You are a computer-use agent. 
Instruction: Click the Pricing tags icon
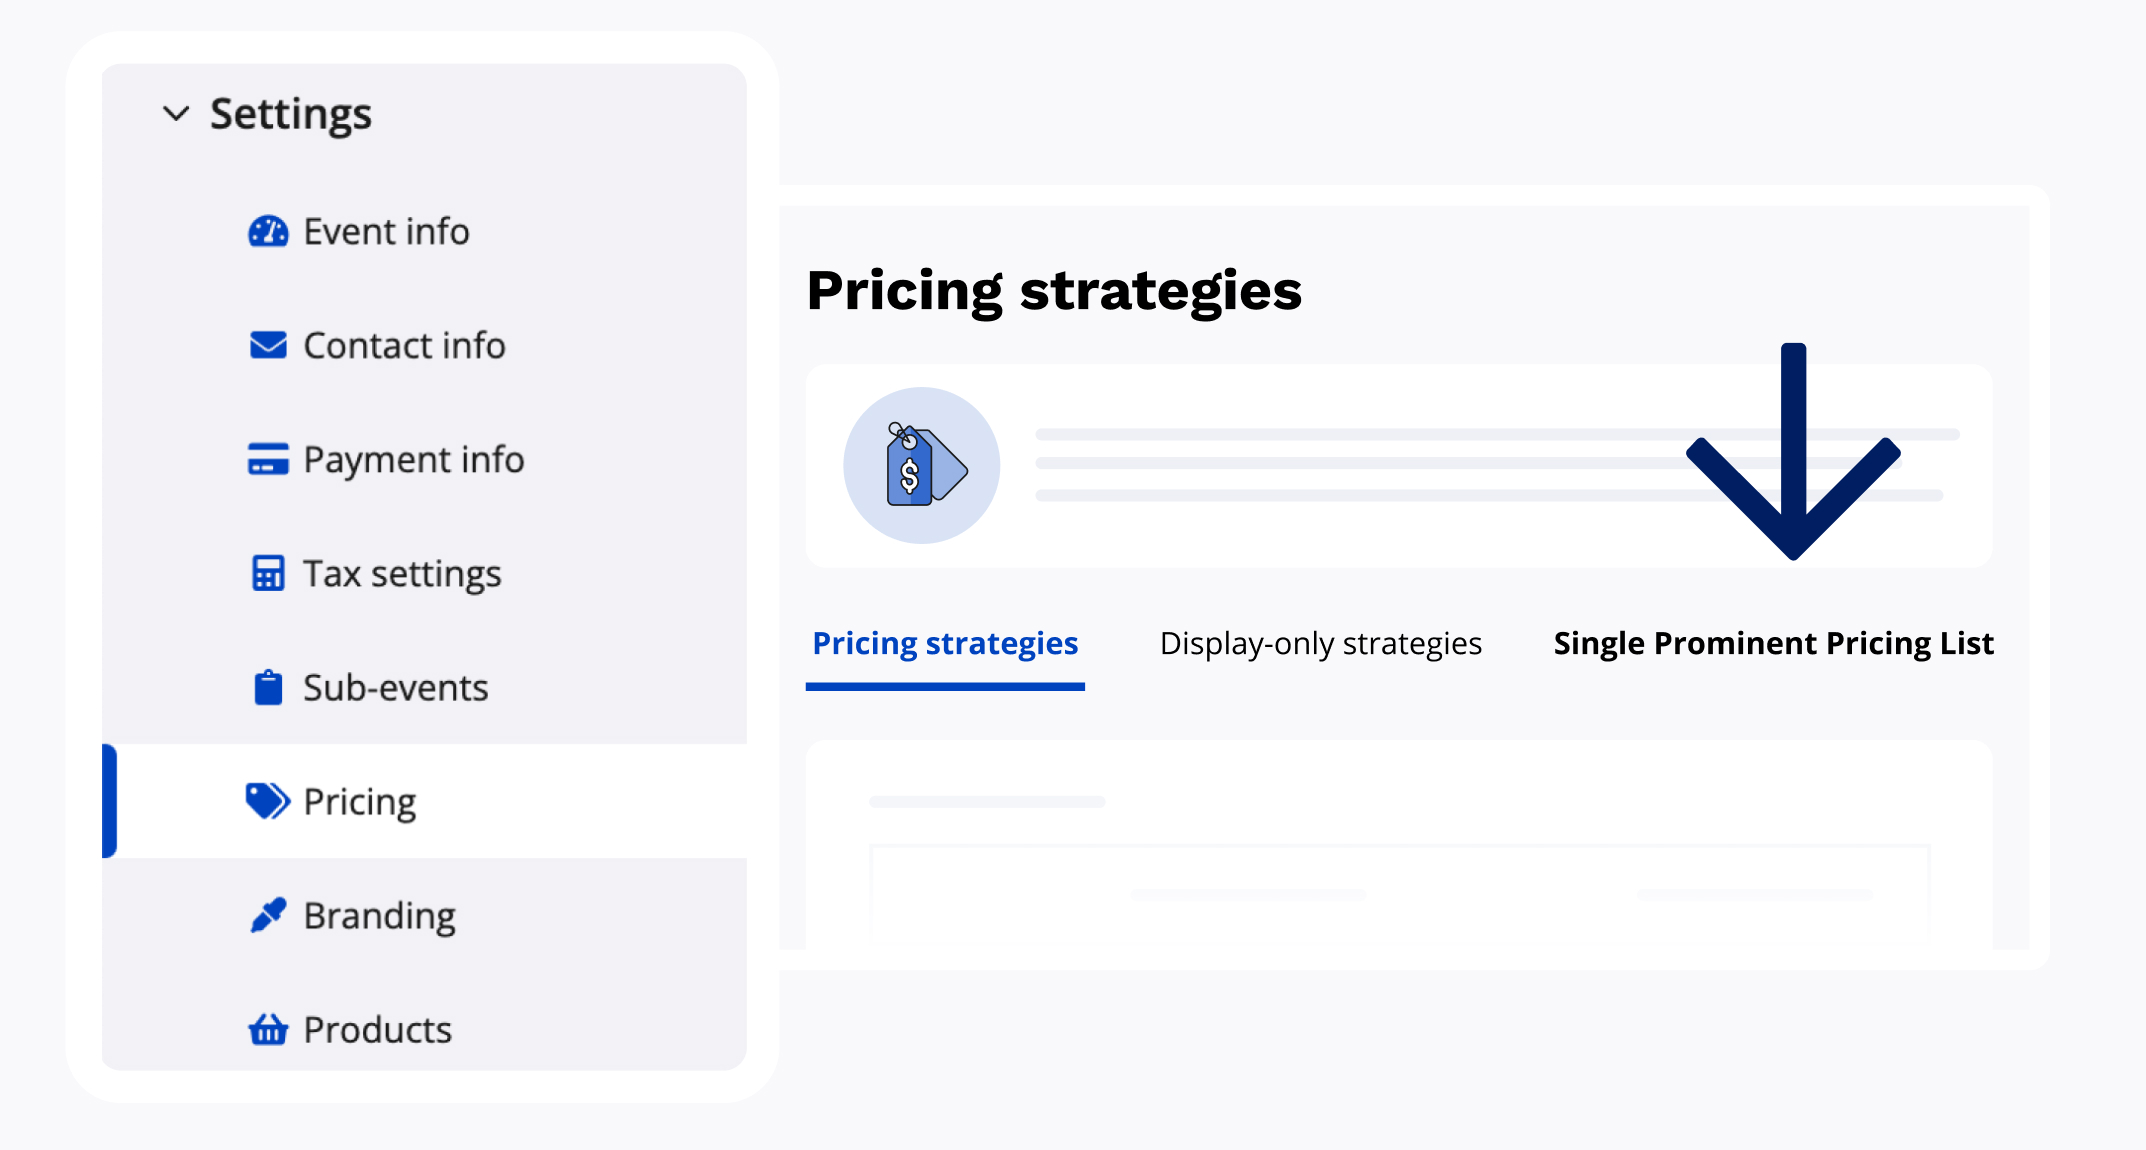pyautogui.click(x=268, y=801)
